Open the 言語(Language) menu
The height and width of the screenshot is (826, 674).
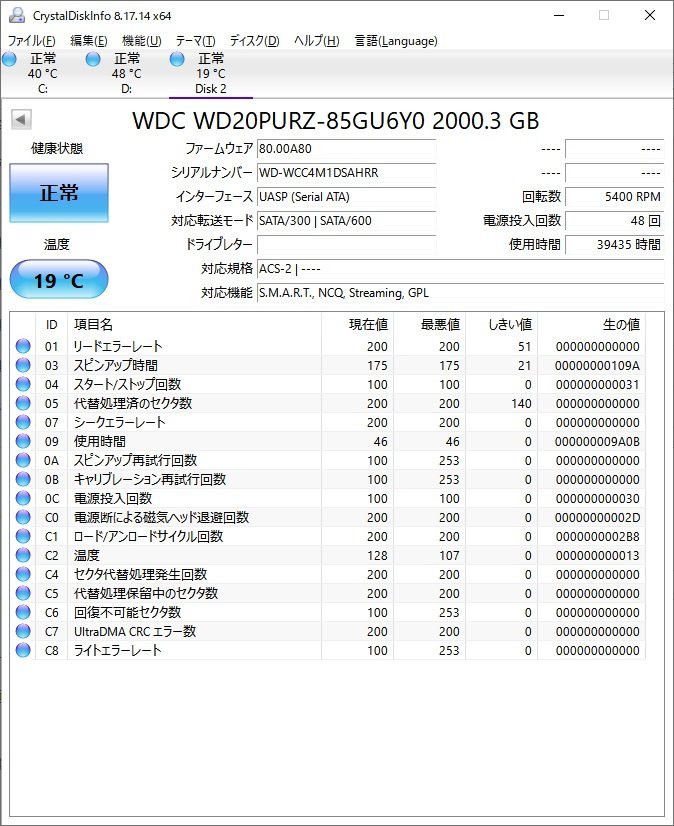point(396,41)
